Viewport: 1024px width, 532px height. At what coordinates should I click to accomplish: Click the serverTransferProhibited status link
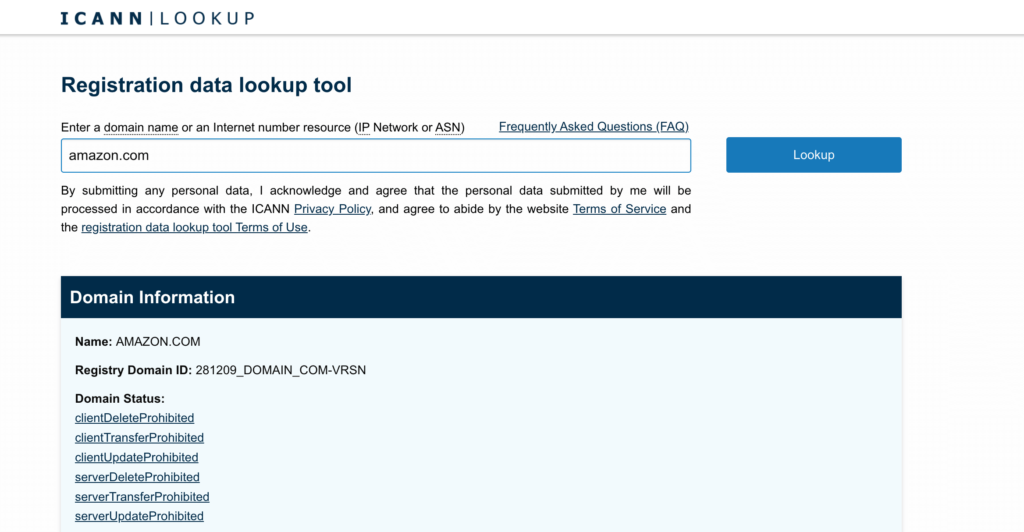pyautogui.click(x=142, y=496)
